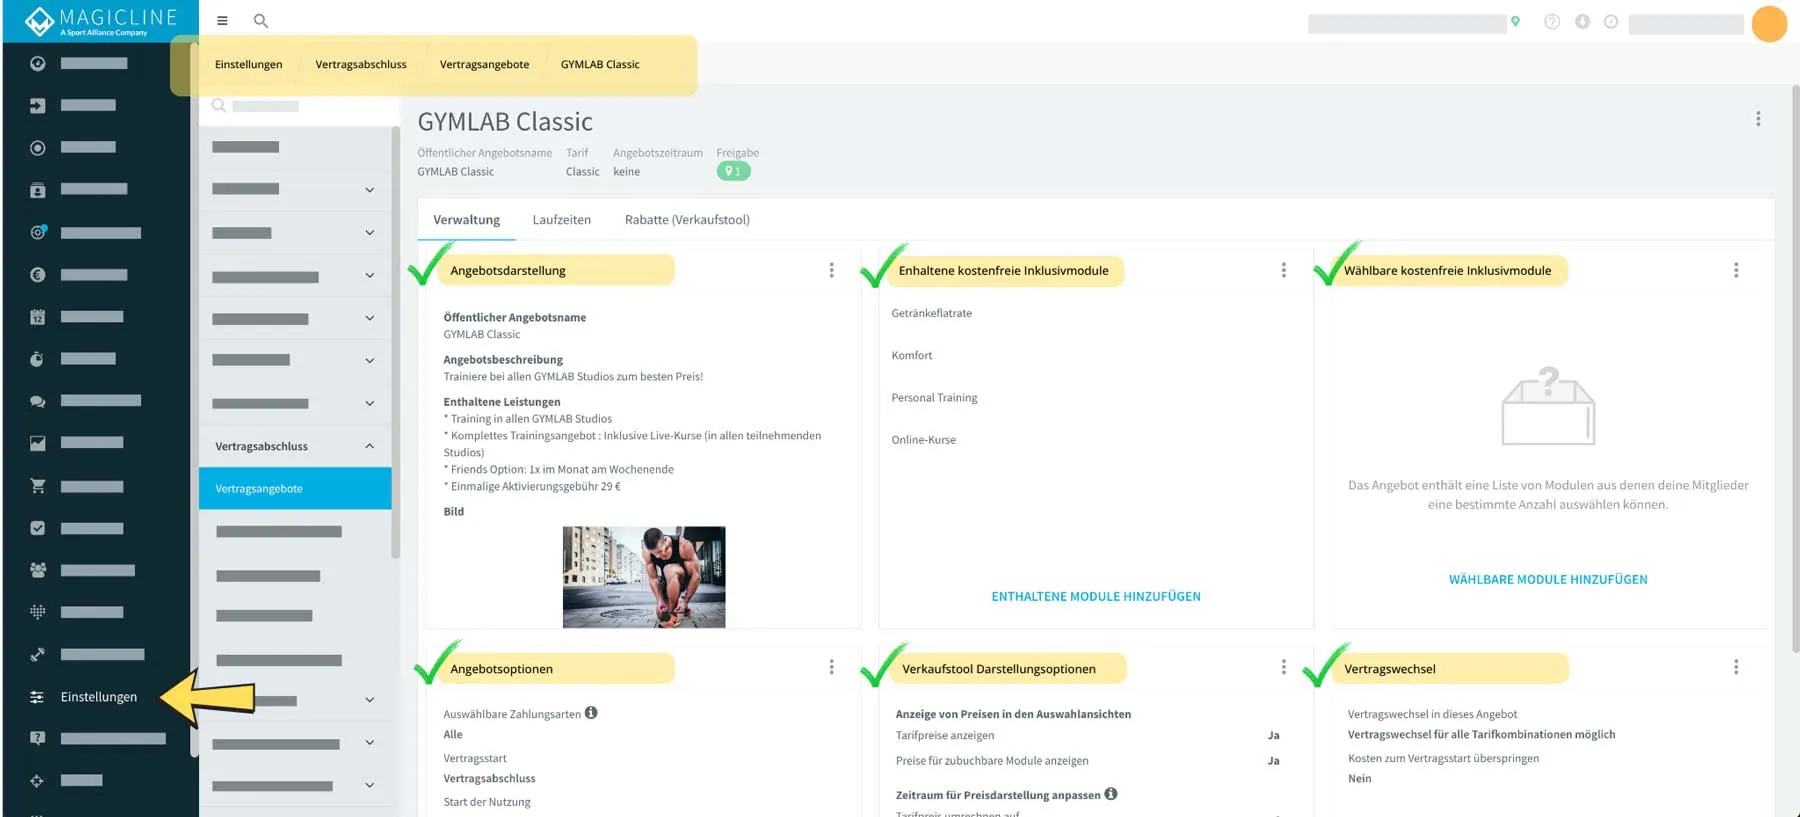Open Vertragswechsel card three-dot menu
Image resolution: width=1800 pixels, height=817 pixels.
tap(1736, 667)
